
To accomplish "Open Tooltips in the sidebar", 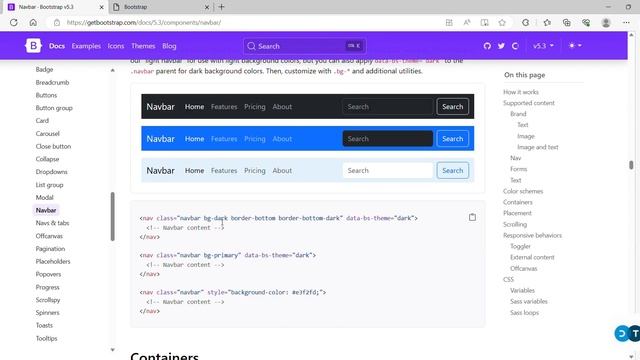I will (47, 338).
